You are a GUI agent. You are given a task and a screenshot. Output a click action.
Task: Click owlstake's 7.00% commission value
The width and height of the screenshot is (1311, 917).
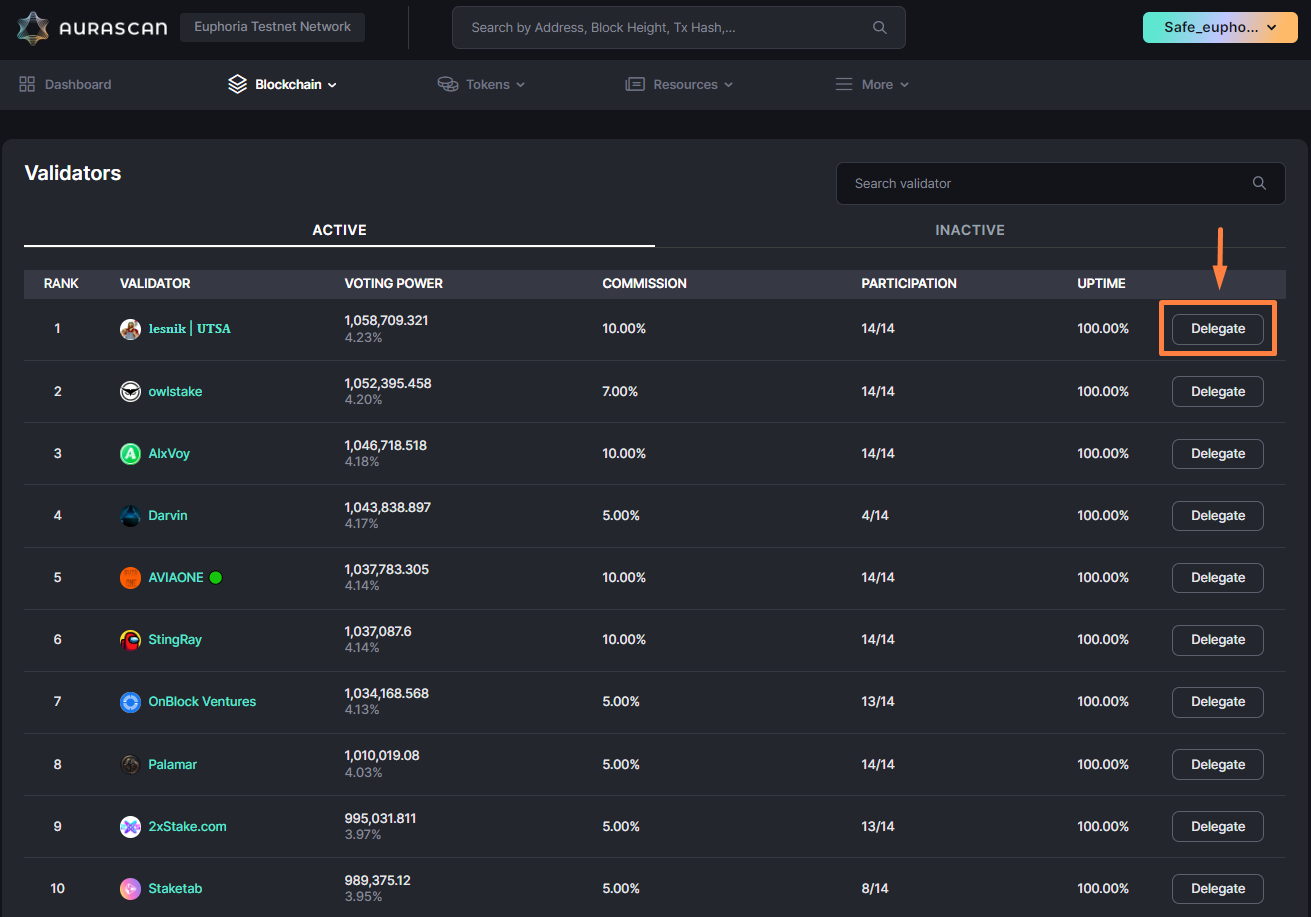click(620, 392)
